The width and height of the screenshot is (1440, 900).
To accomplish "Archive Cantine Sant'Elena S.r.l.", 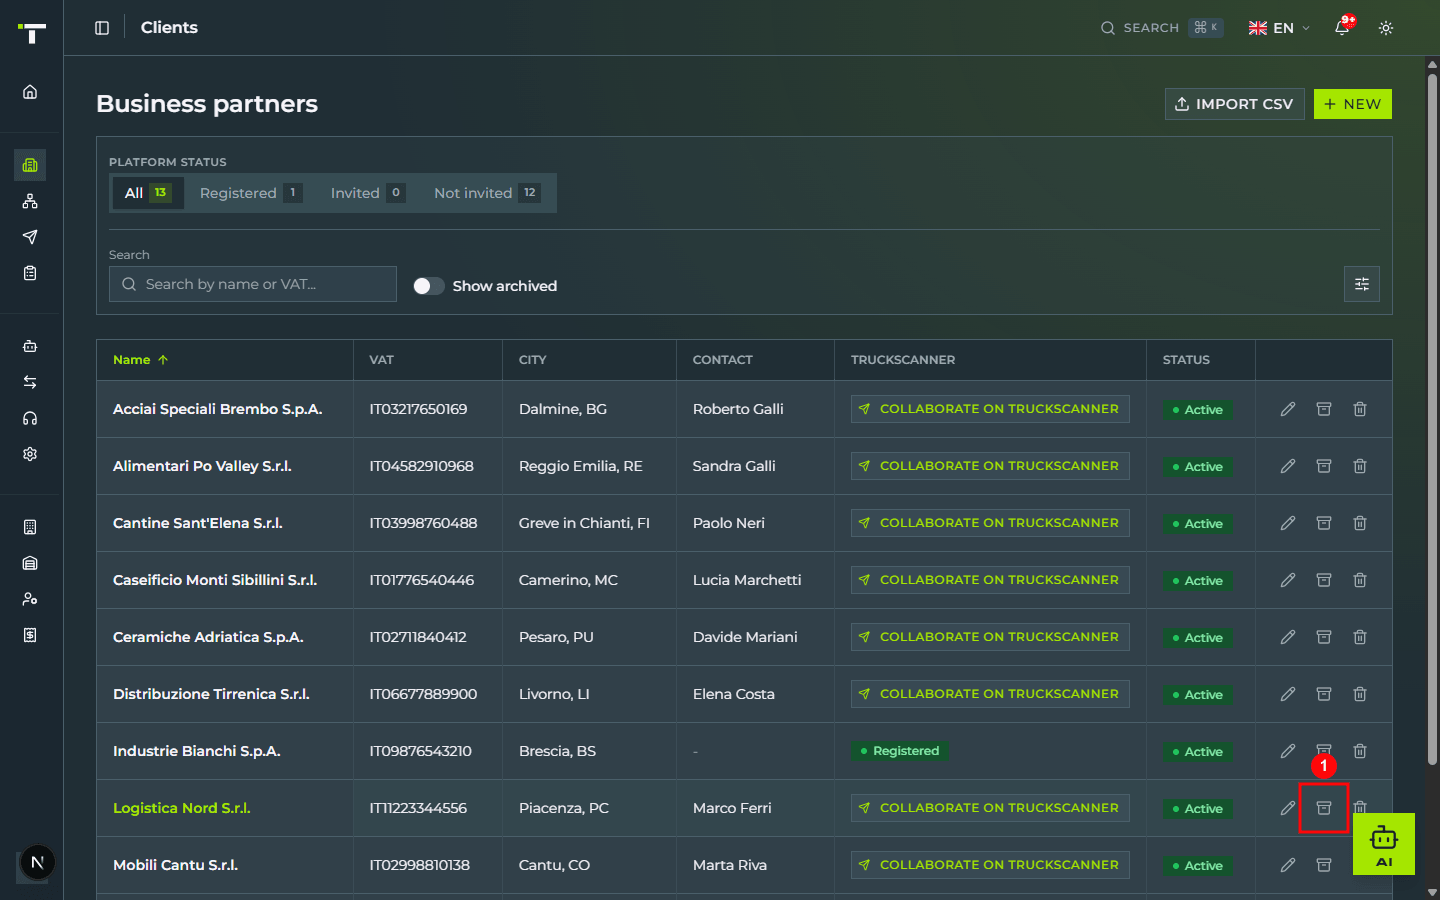I will coord(1324,523).
